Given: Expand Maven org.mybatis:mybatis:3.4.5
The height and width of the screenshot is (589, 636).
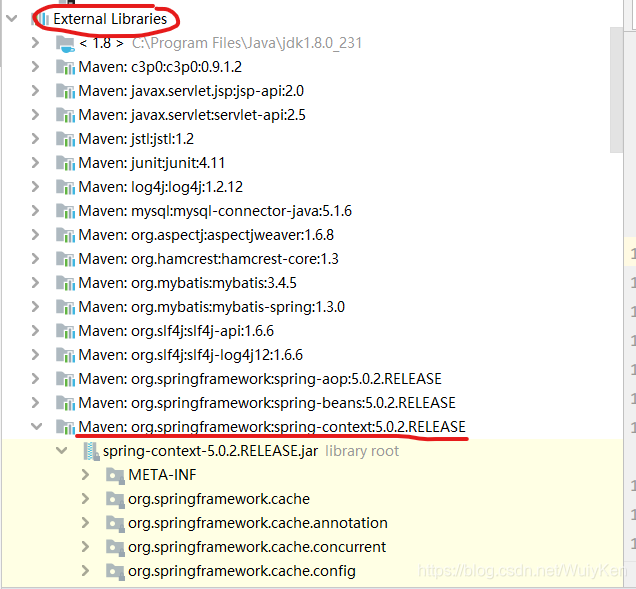Looking at the screenshot, I should tap(35, 283).
